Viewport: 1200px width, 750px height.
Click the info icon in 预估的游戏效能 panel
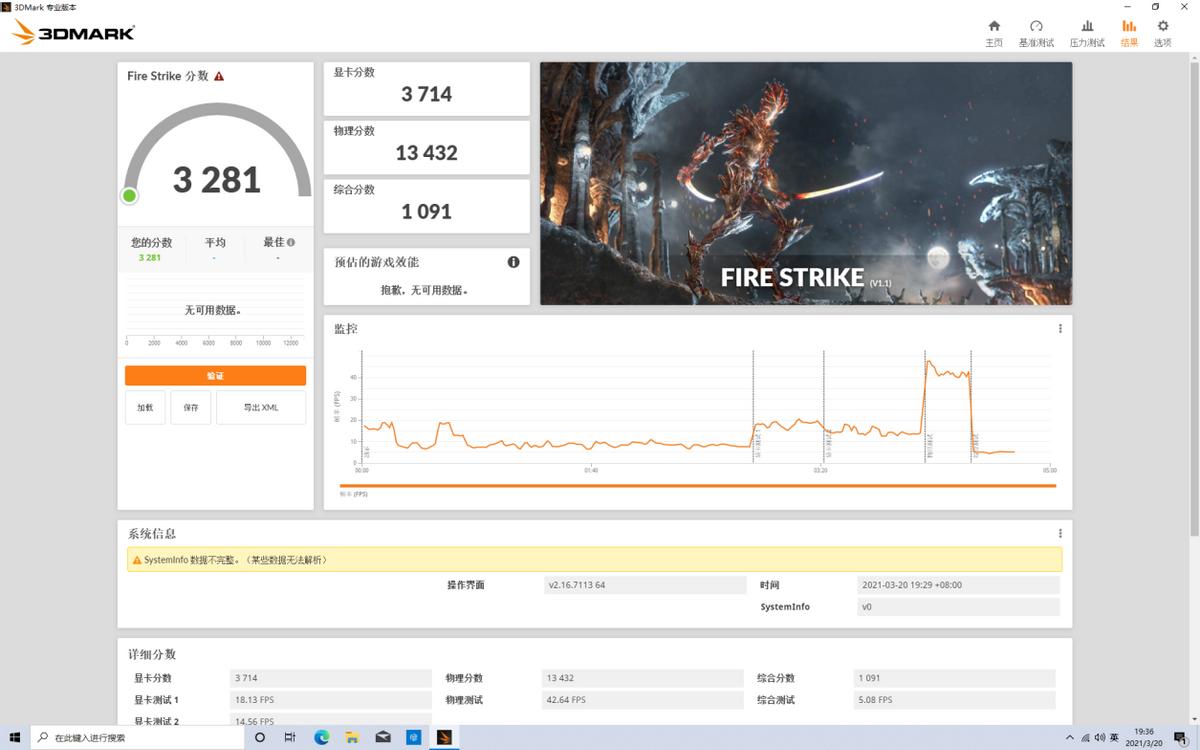tap(513, 262)
